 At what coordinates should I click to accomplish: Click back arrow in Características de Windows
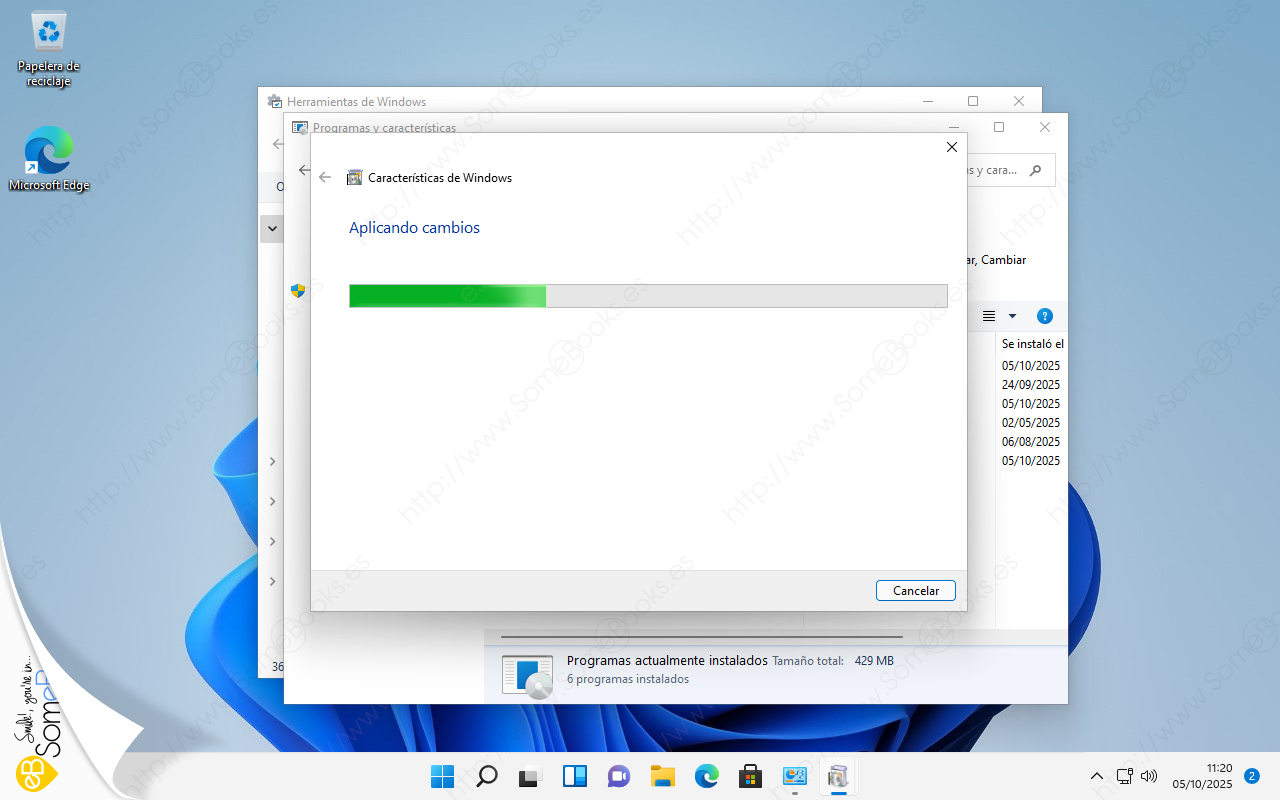[x=325, y=178]
